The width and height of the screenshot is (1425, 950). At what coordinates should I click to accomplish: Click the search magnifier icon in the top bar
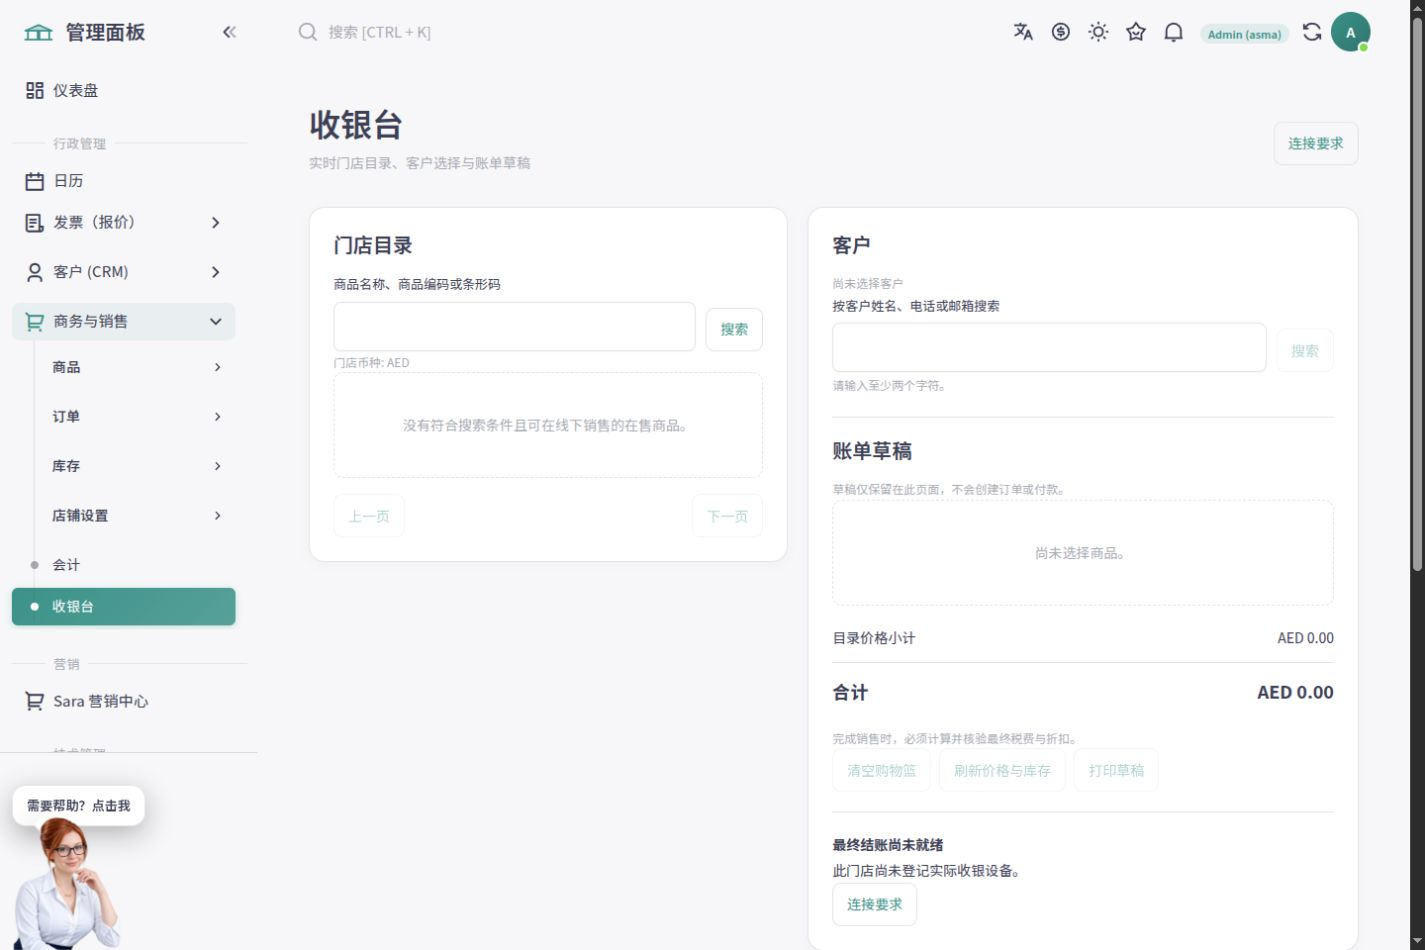coord(308,32)
